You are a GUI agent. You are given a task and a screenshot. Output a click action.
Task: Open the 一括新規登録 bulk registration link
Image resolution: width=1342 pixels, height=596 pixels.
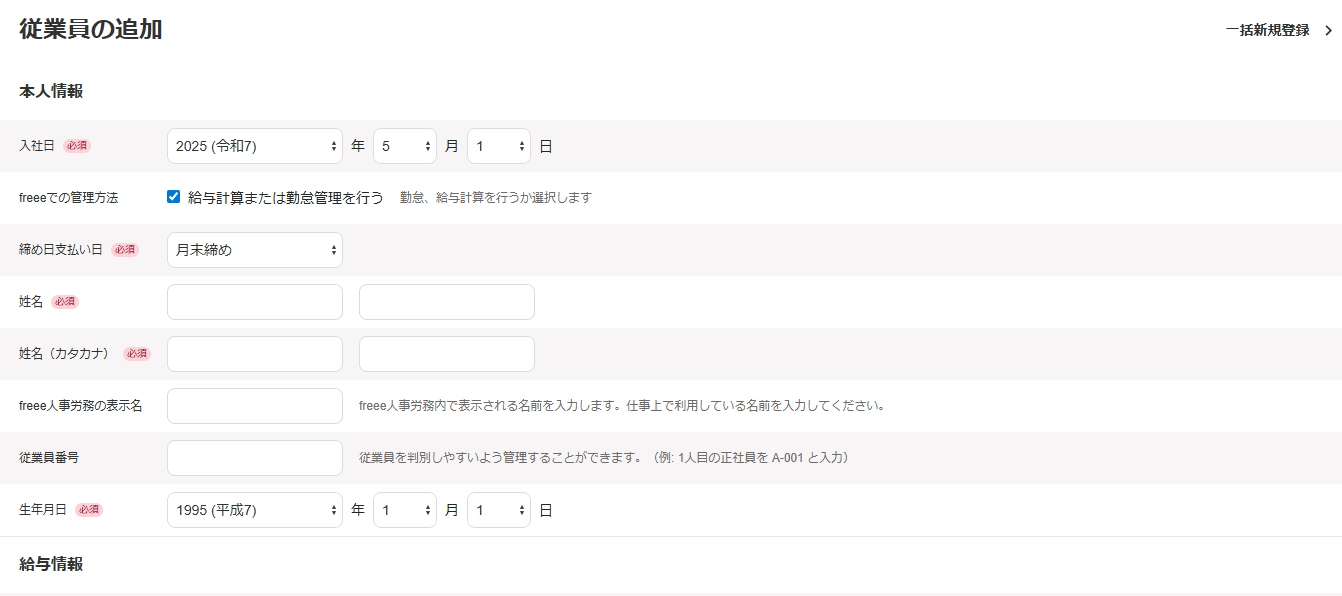click(x=1267, y=30)
